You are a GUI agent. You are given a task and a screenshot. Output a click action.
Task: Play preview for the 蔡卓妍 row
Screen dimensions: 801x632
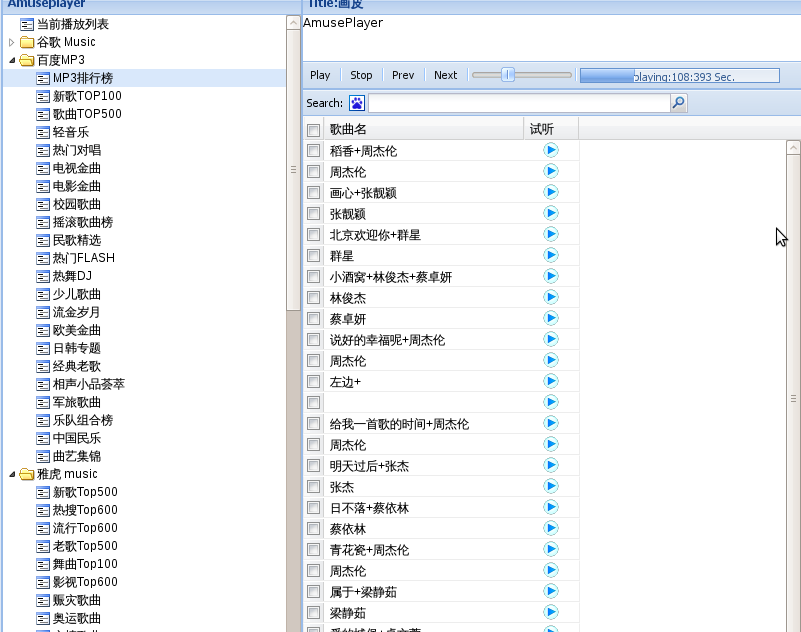551,318
